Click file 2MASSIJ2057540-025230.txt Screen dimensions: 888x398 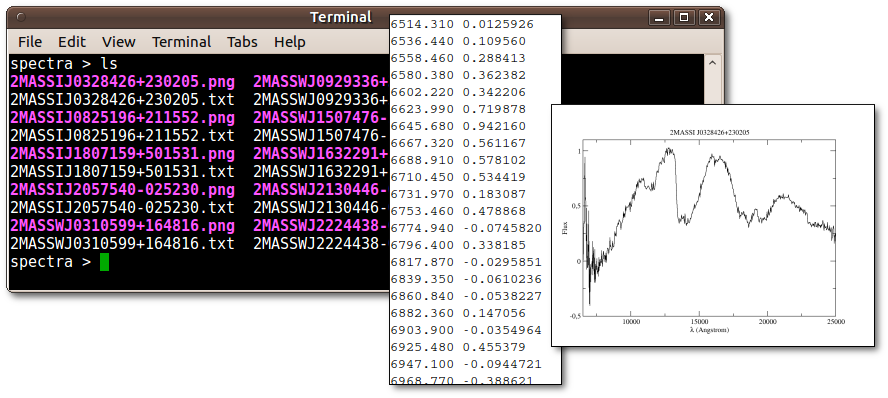pos(122,208)
